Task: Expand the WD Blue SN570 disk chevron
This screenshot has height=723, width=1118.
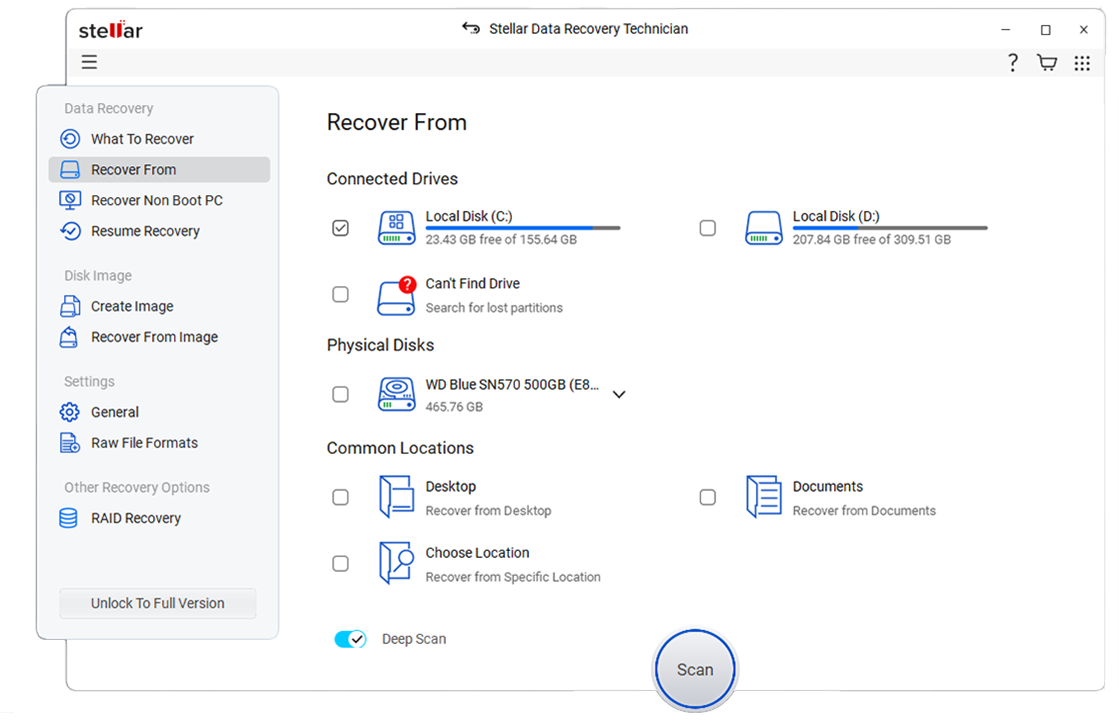Action: [619, 394]
